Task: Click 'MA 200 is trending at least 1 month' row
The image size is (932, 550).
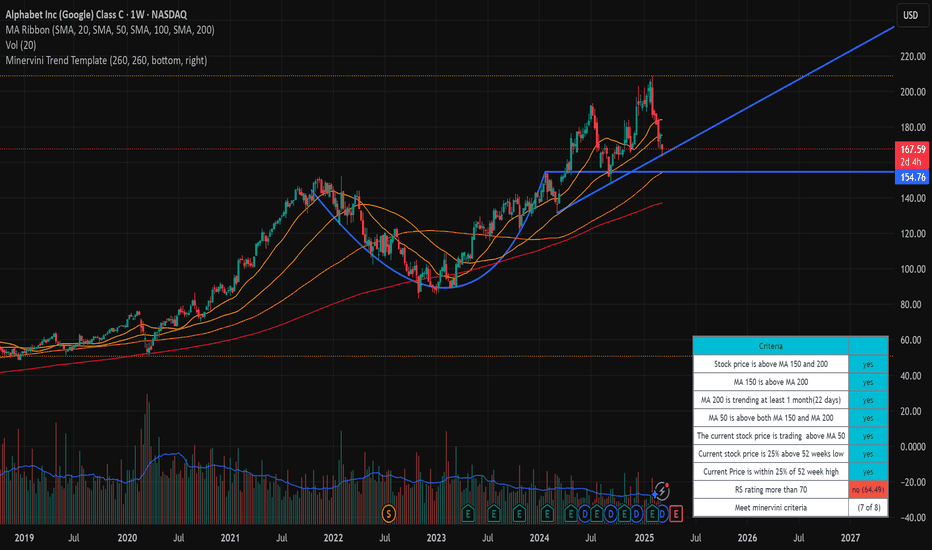Action: point(770,400)
